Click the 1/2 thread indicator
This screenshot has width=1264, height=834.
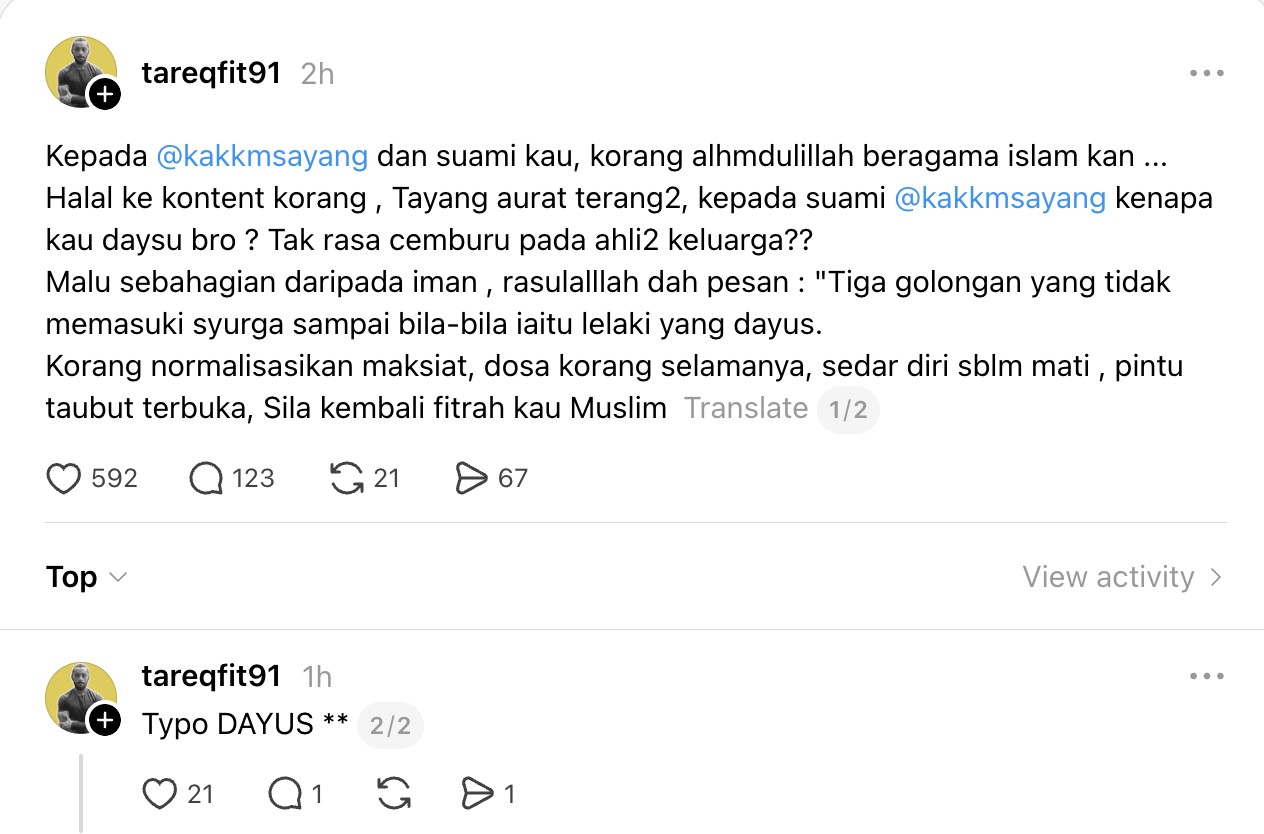pyautogui.click(x=848, y=410)
